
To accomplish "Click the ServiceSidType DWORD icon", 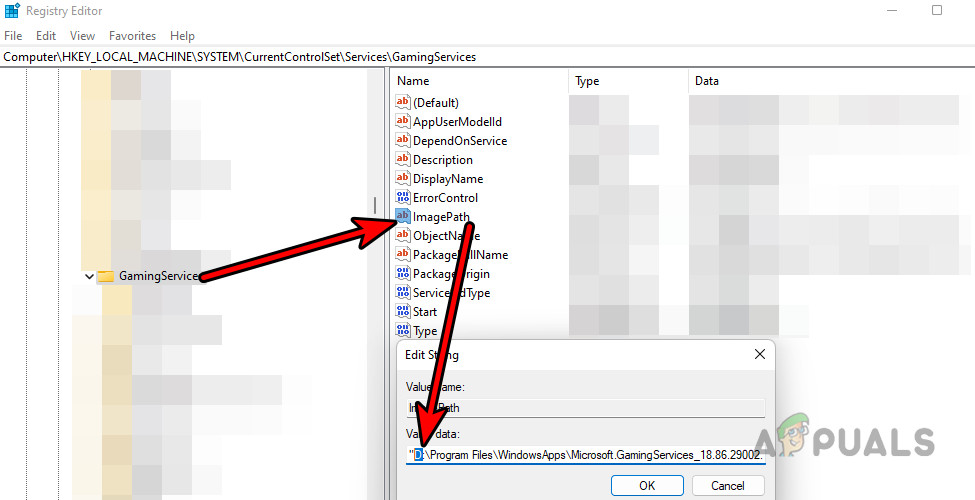I will 403,292.
